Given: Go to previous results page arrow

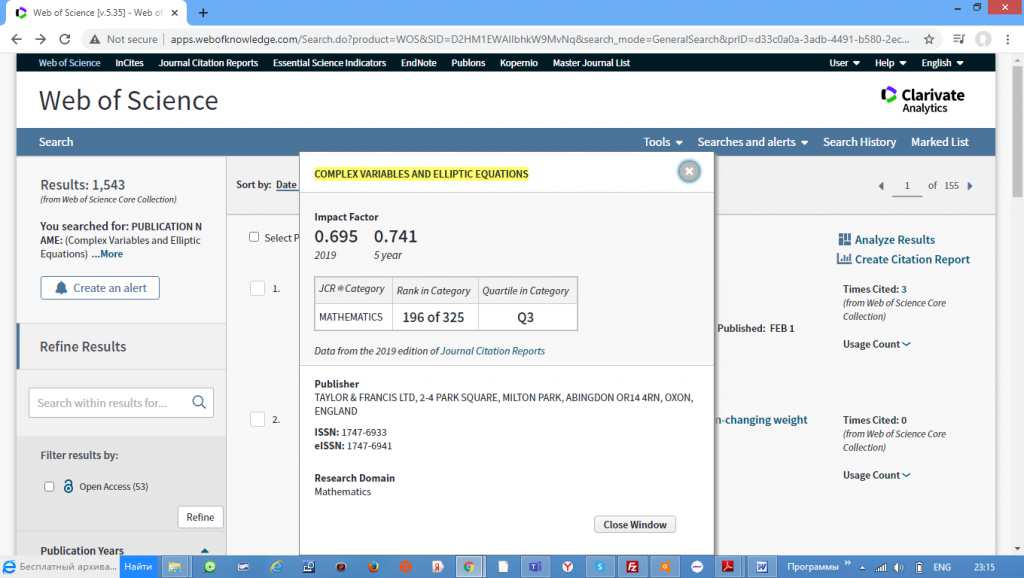Looking at the screenshot, I should point(881,186).
